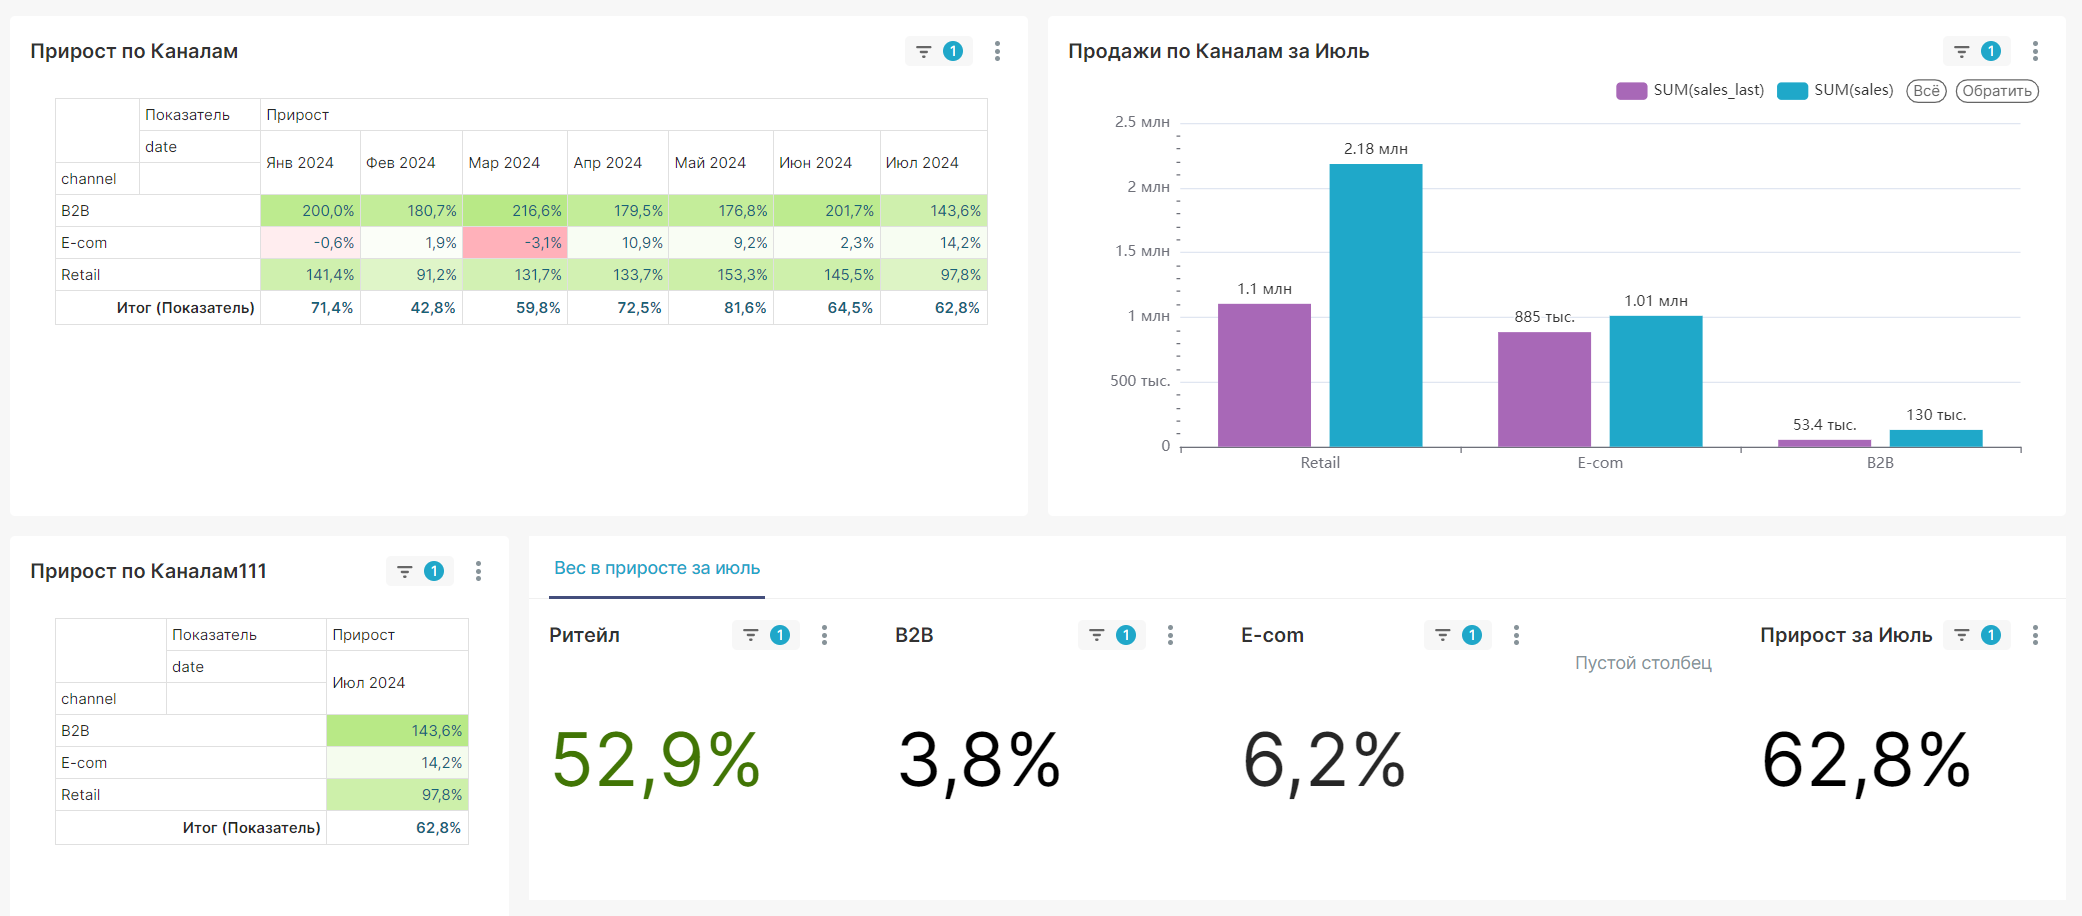Screen dimensions: 2082x916
Task: Click the Июл 2024 column header in top table
Action: click(x=921, y=163)
